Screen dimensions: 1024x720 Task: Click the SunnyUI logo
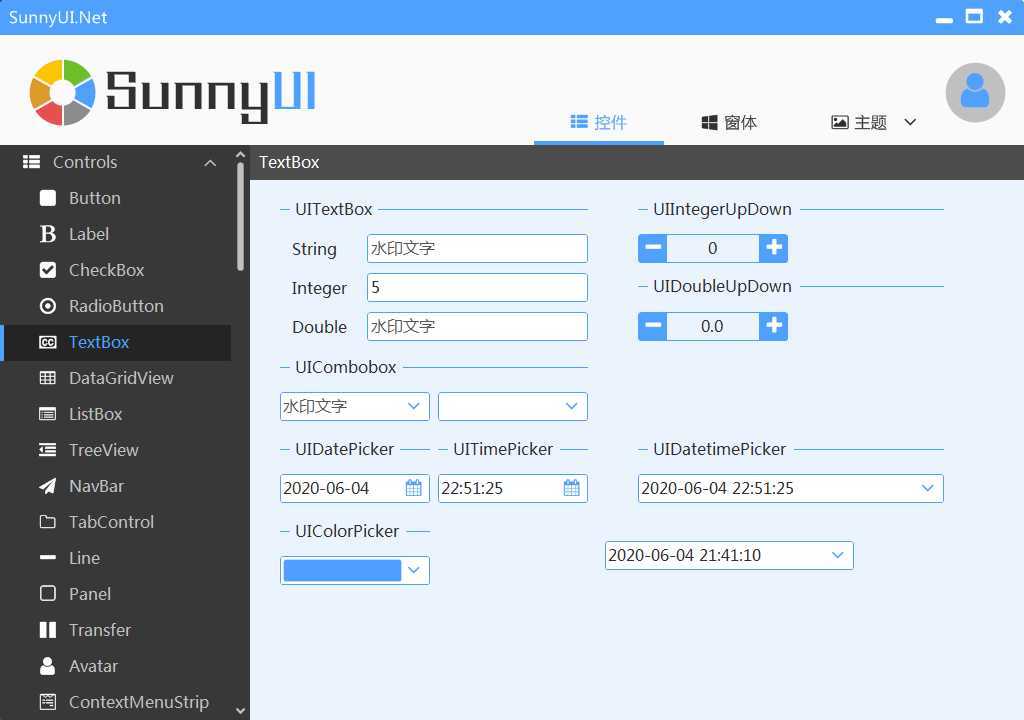pyautogui.click(x=173, y=92)
